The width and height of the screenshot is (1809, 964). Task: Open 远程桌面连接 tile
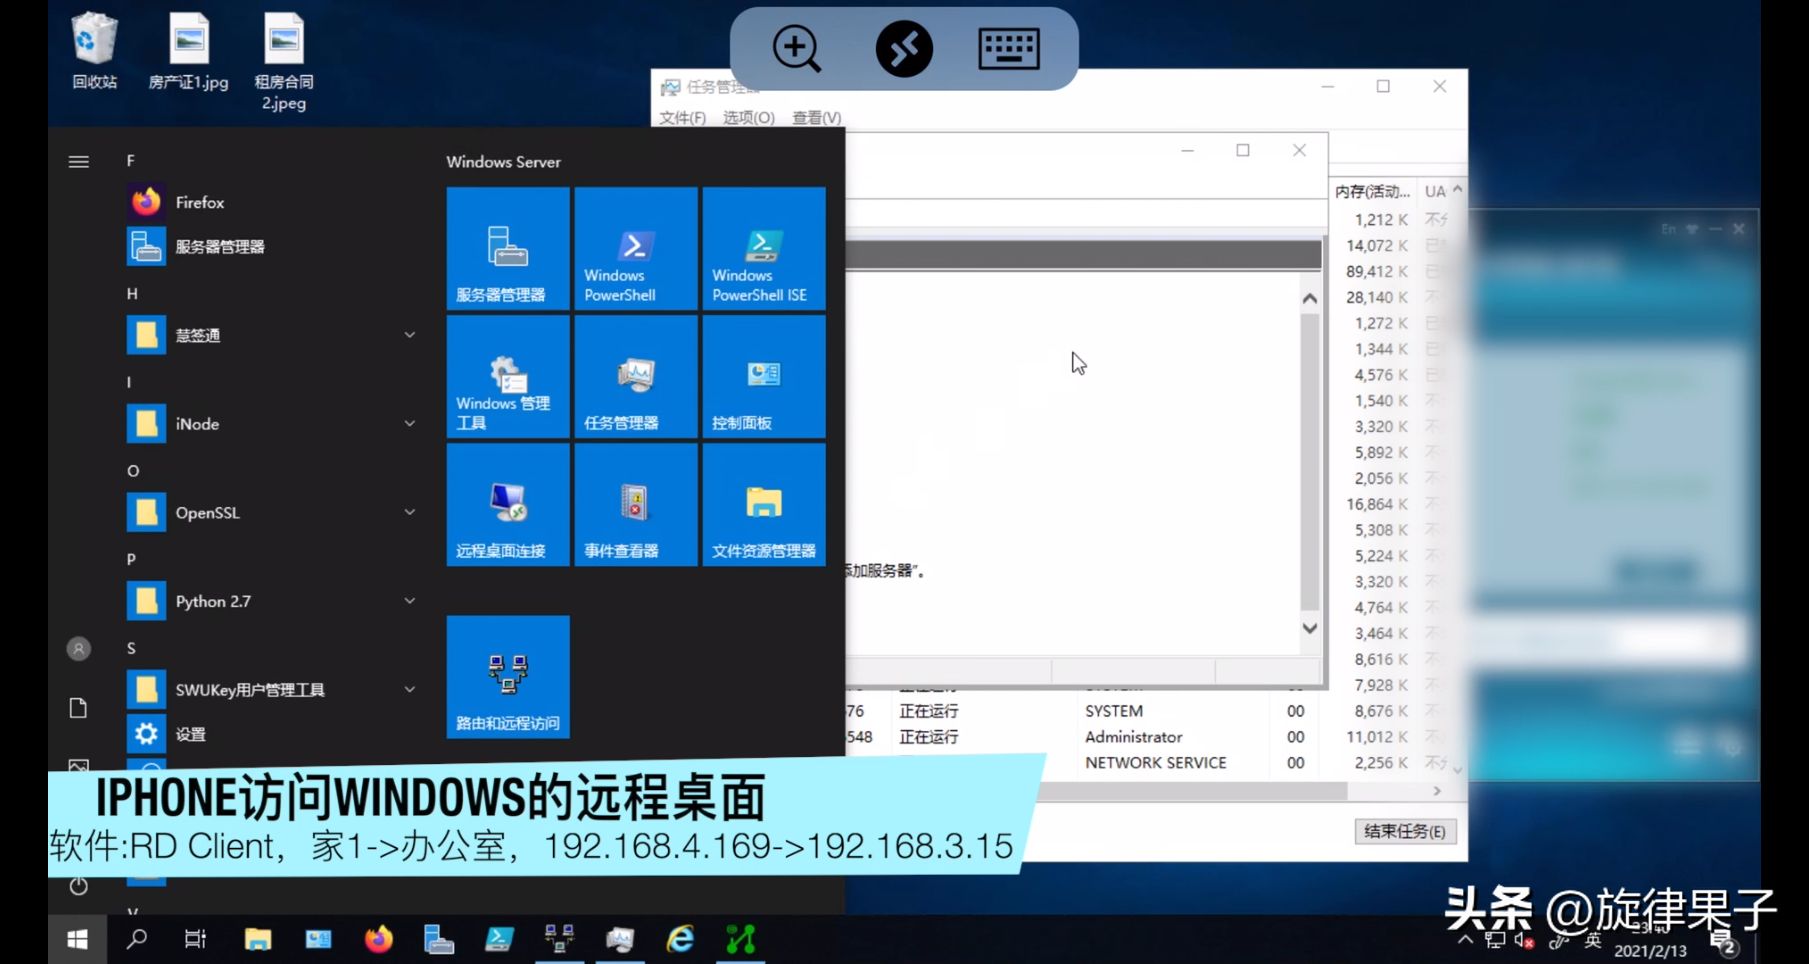pyautogui.click(x=508, y=504)
